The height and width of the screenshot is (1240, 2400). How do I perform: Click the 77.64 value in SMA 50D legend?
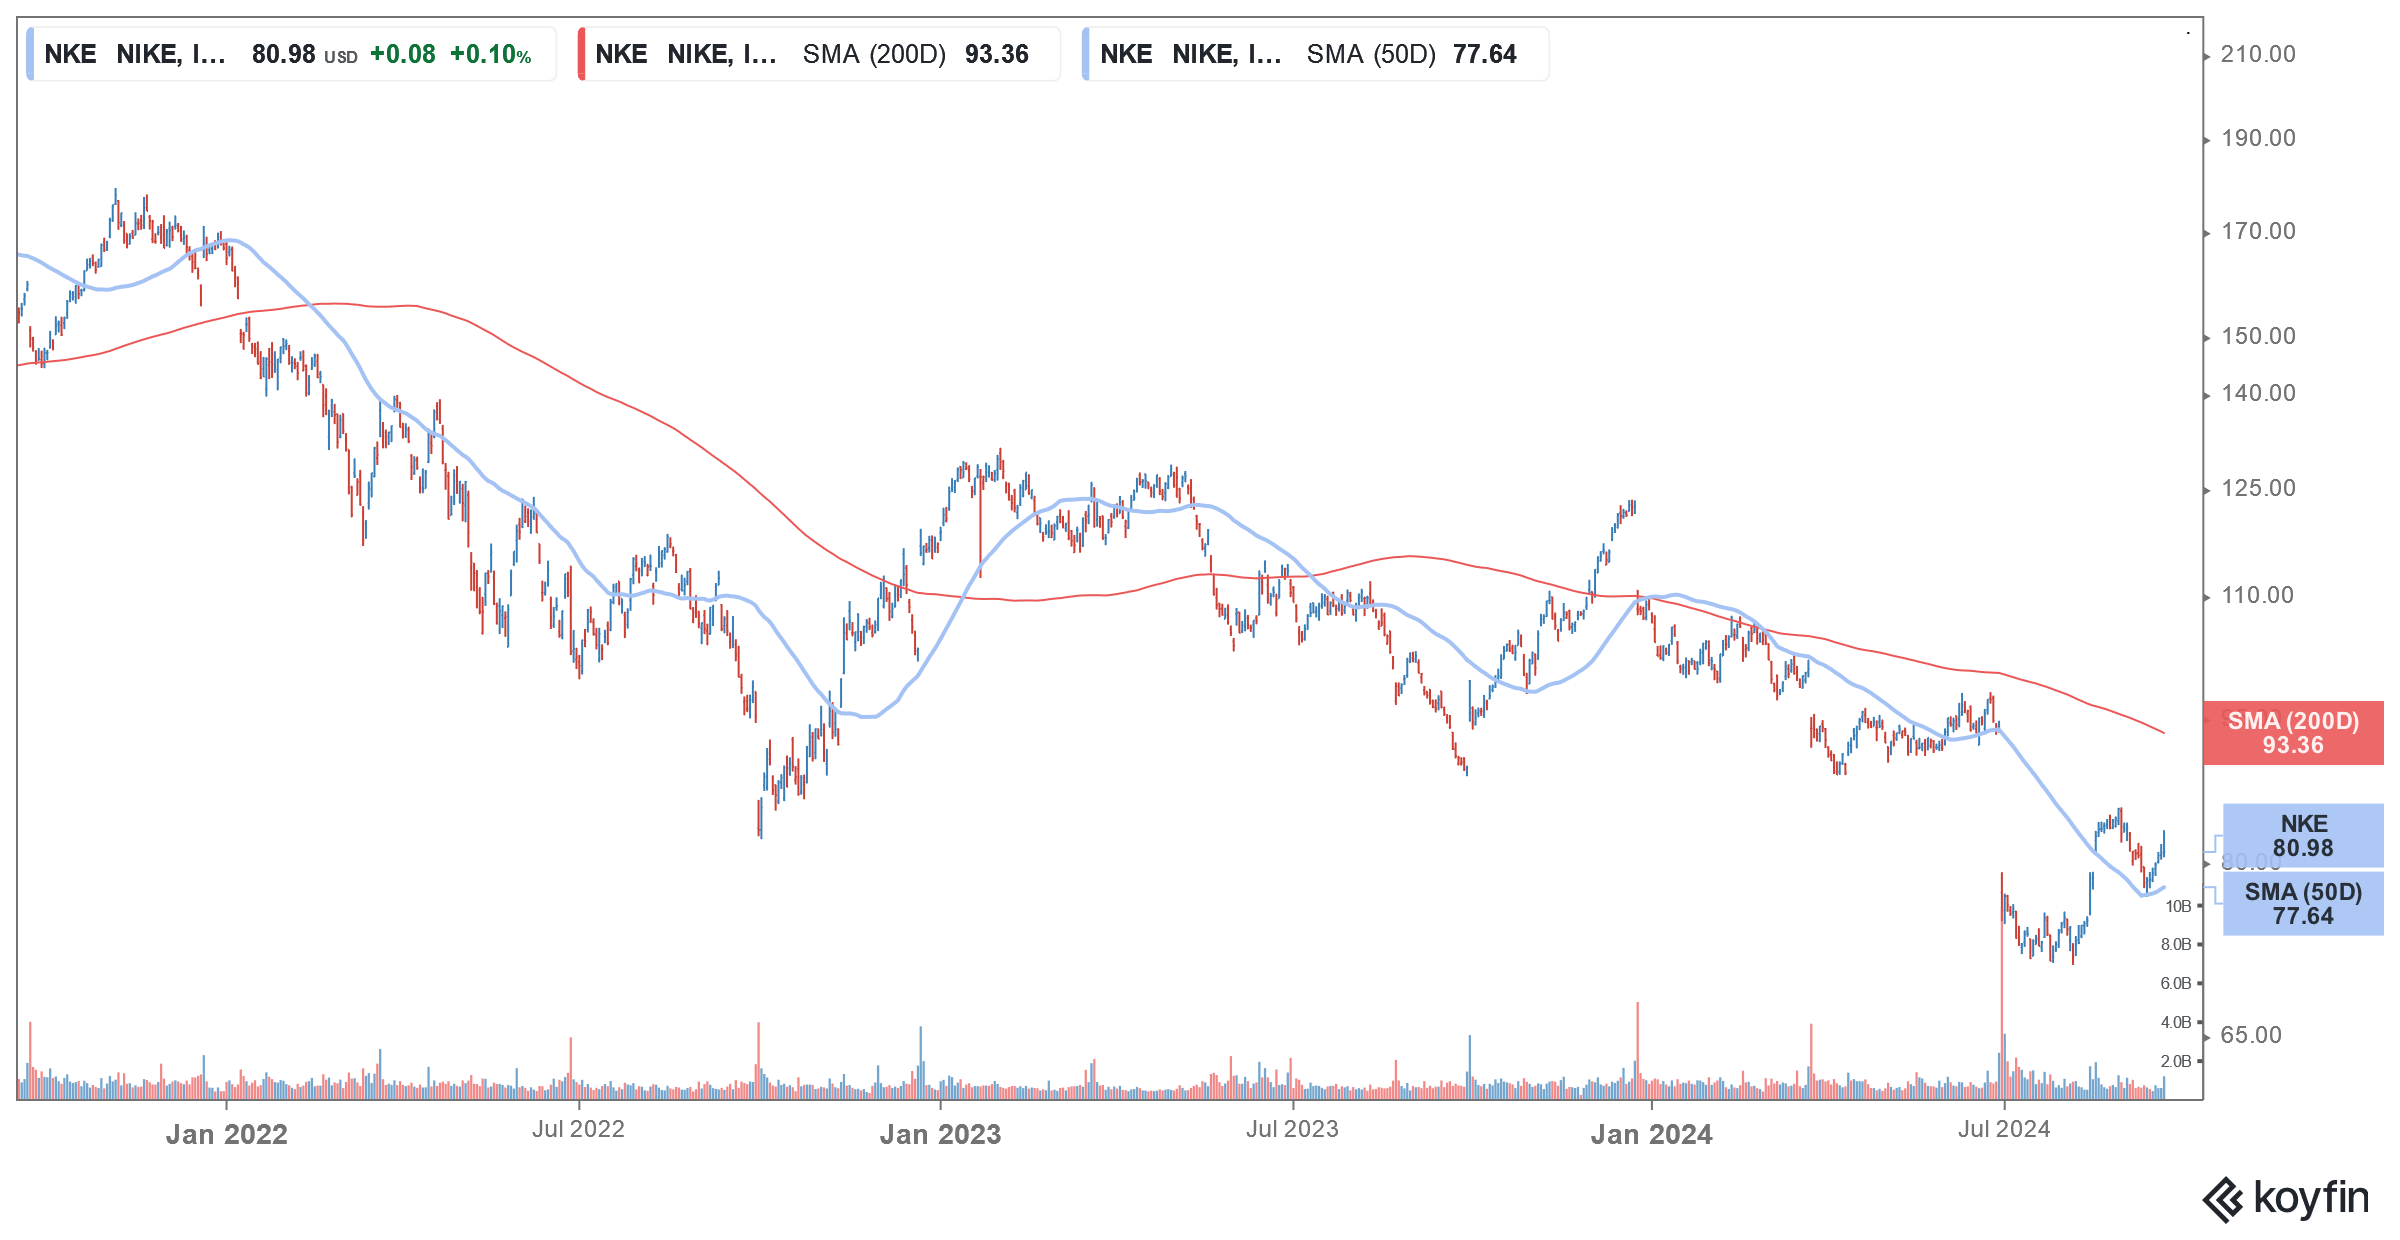pos(1485,54)
